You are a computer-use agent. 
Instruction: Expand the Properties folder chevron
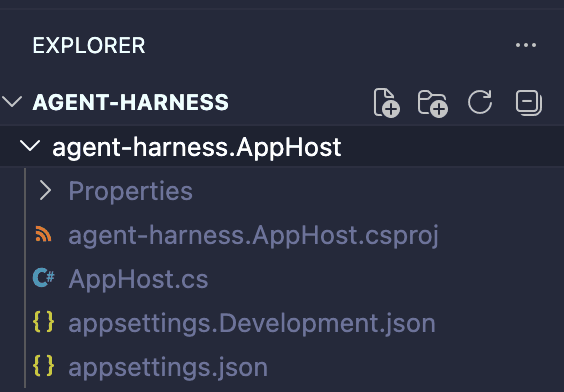[x=45, y=190]
